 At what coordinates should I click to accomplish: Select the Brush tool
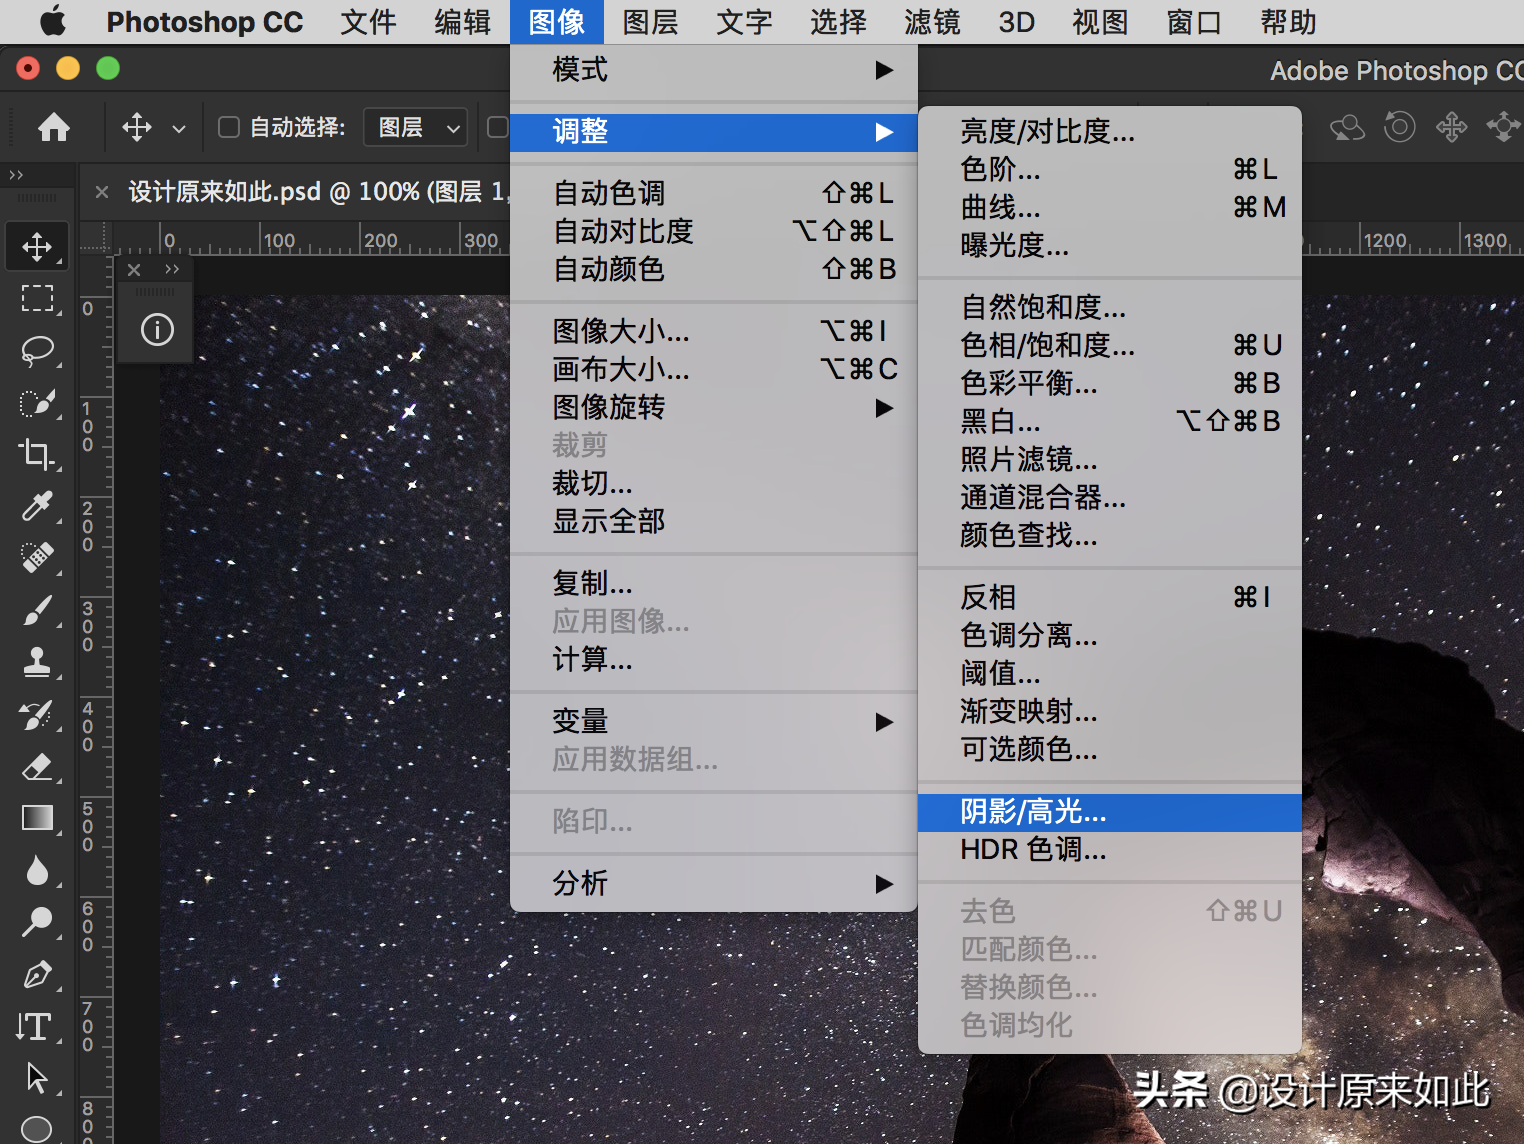(37, 610)
